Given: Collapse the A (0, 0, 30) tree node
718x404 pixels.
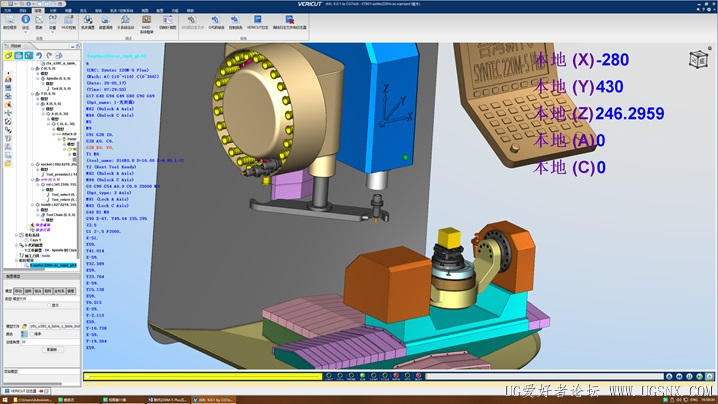Looking at the screenshot, I should pos(43,114).
